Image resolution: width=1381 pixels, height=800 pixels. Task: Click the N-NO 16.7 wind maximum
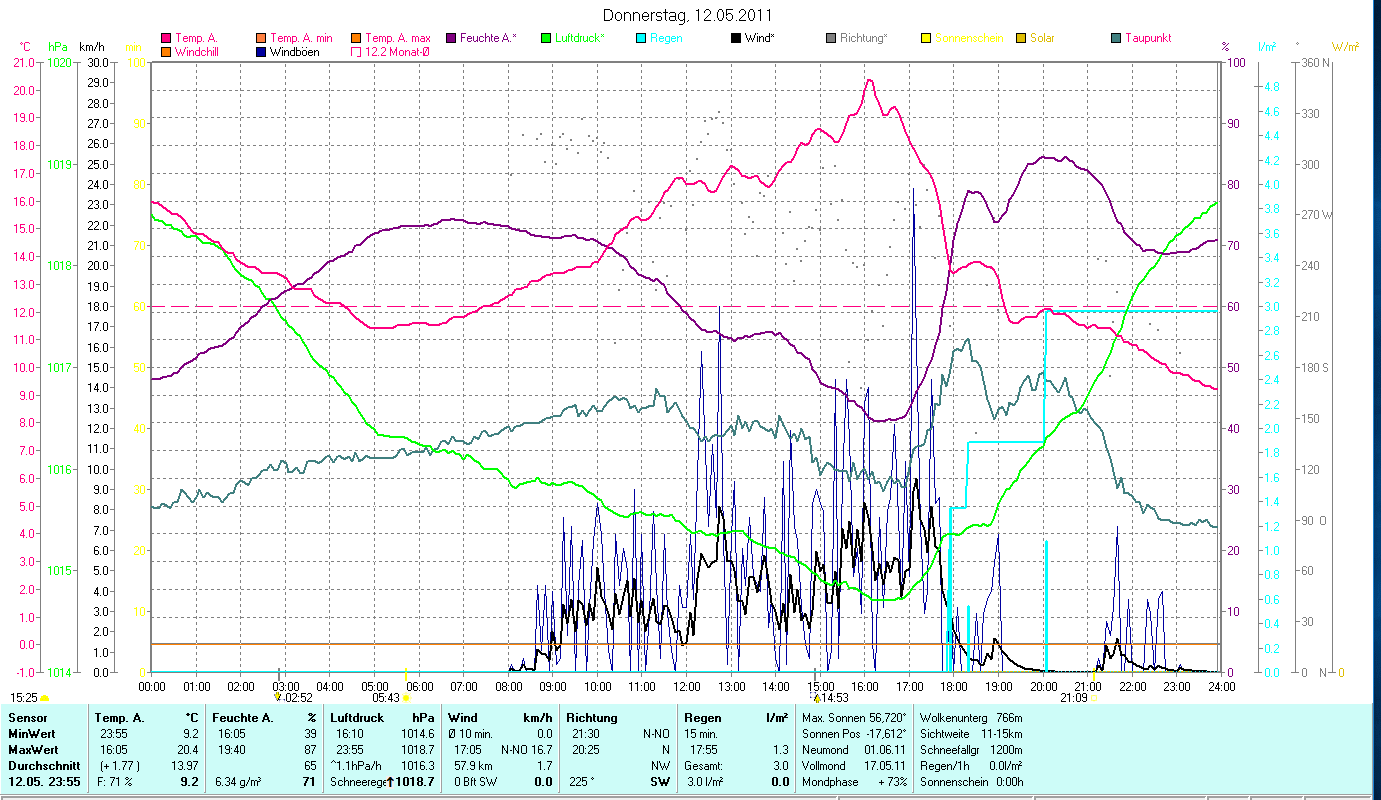526,749
